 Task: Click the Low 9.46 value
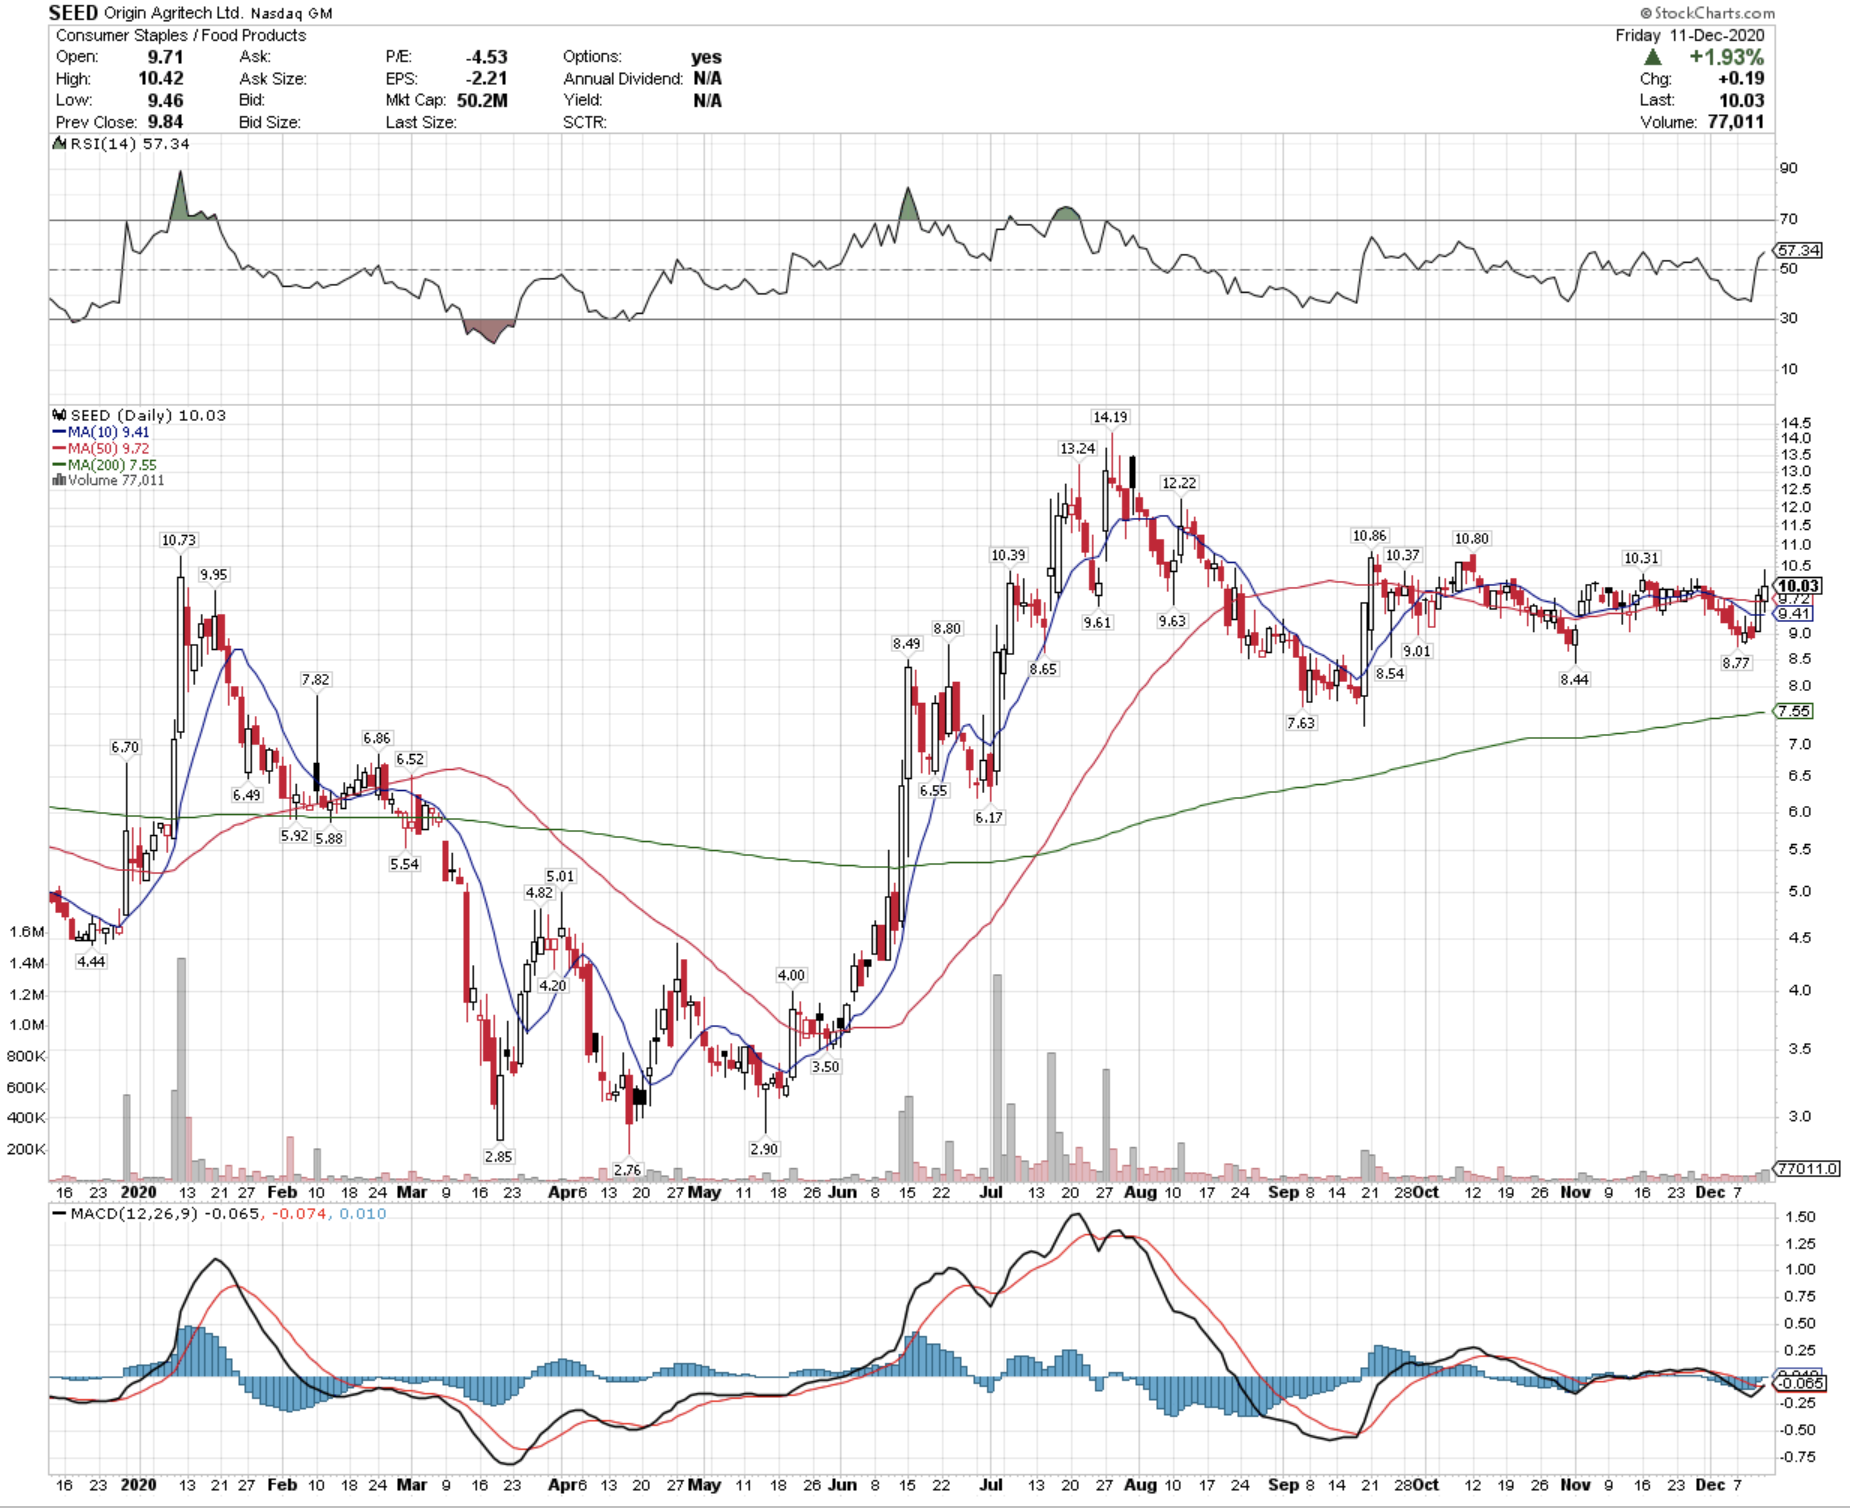point(165,100)
